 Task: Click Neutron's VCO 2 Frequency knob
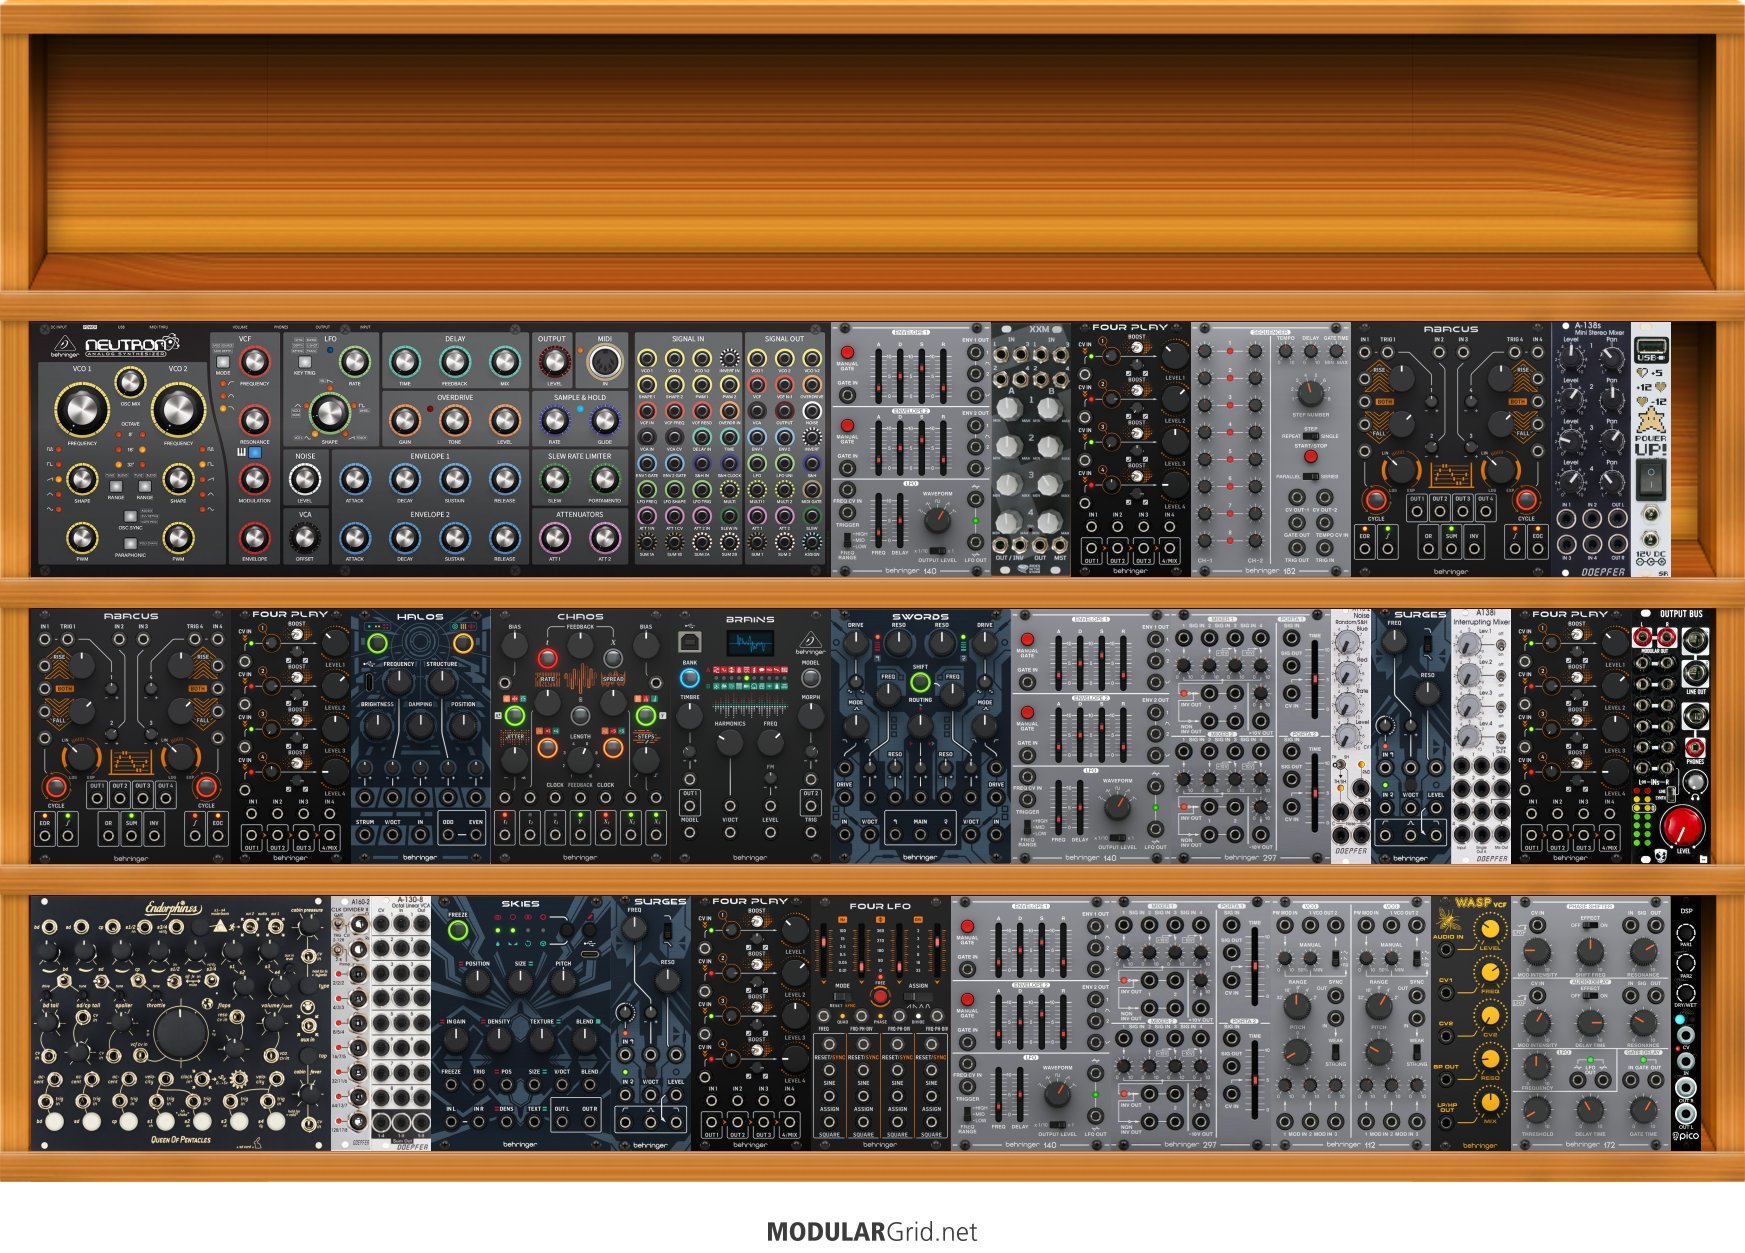178,409
